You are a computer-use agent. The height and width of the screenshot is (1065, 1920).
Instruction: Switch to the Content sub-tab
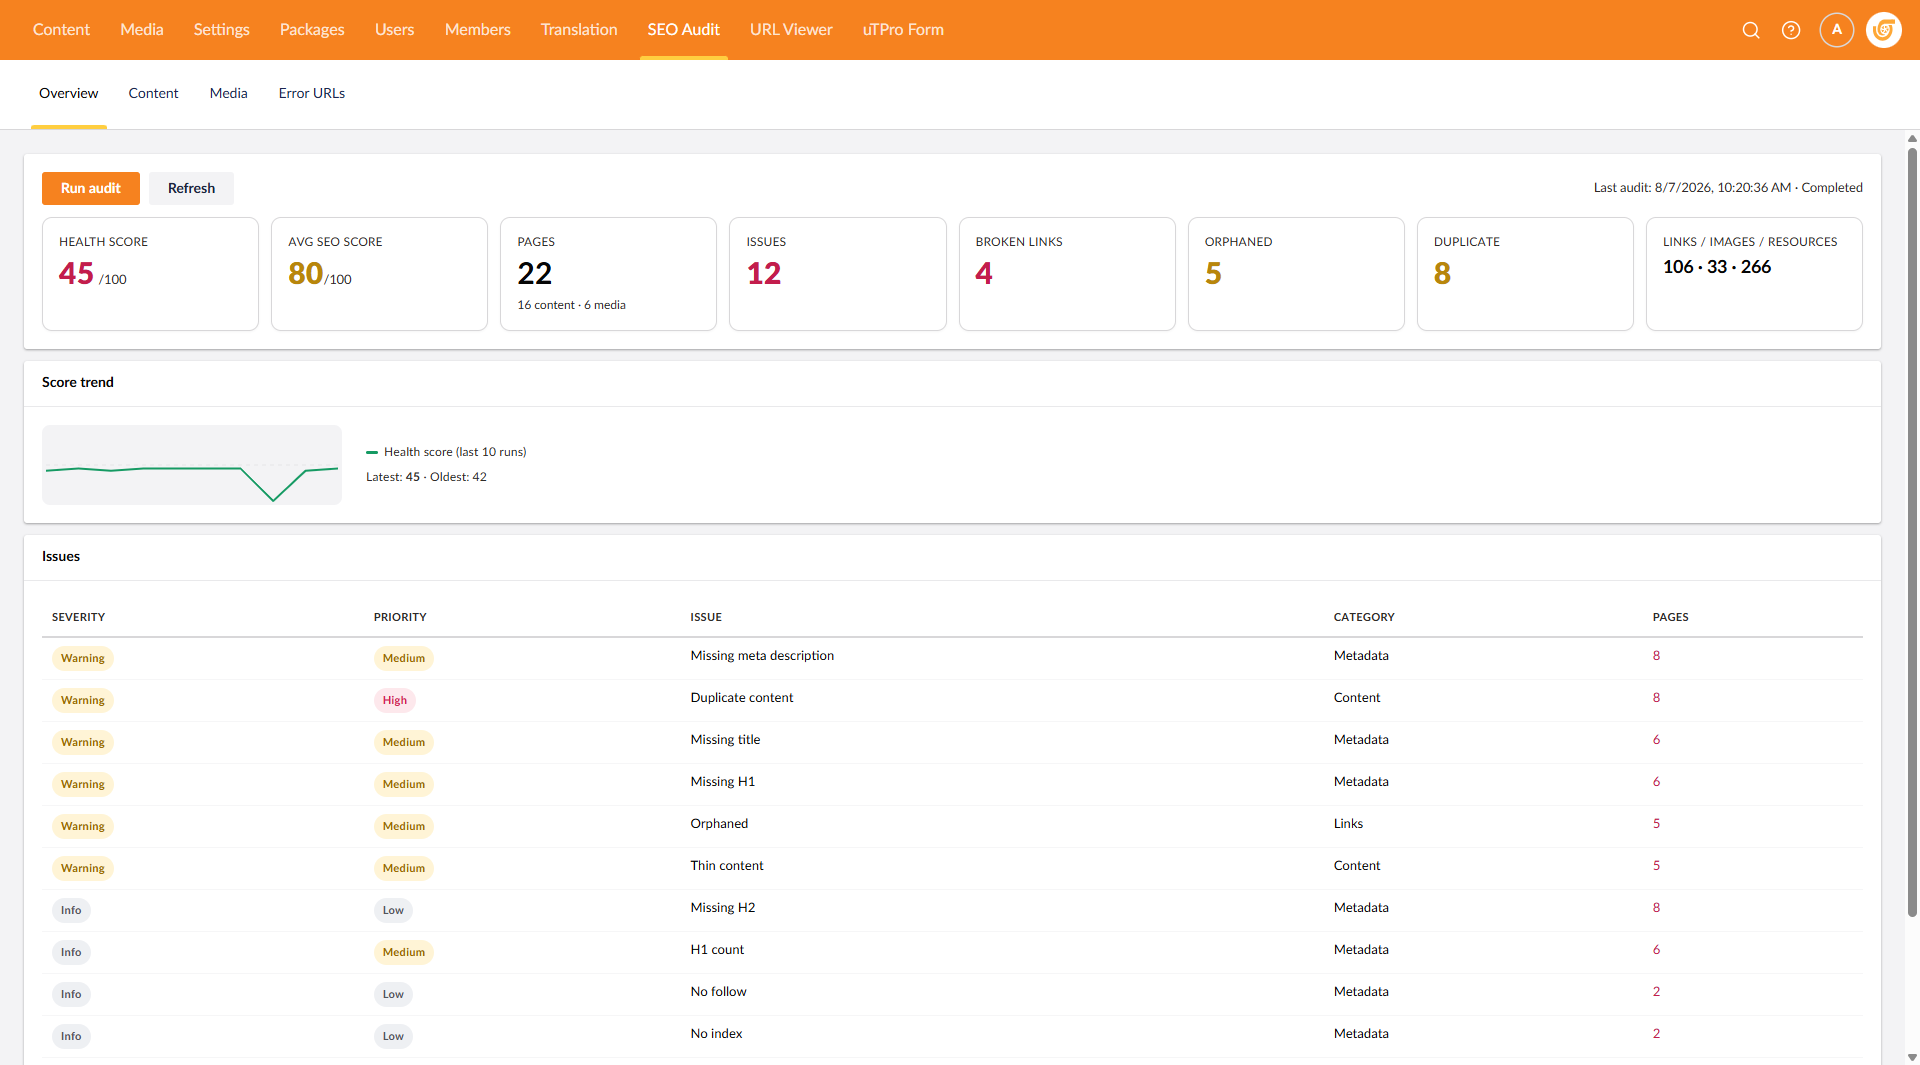[x=153, y=93]
